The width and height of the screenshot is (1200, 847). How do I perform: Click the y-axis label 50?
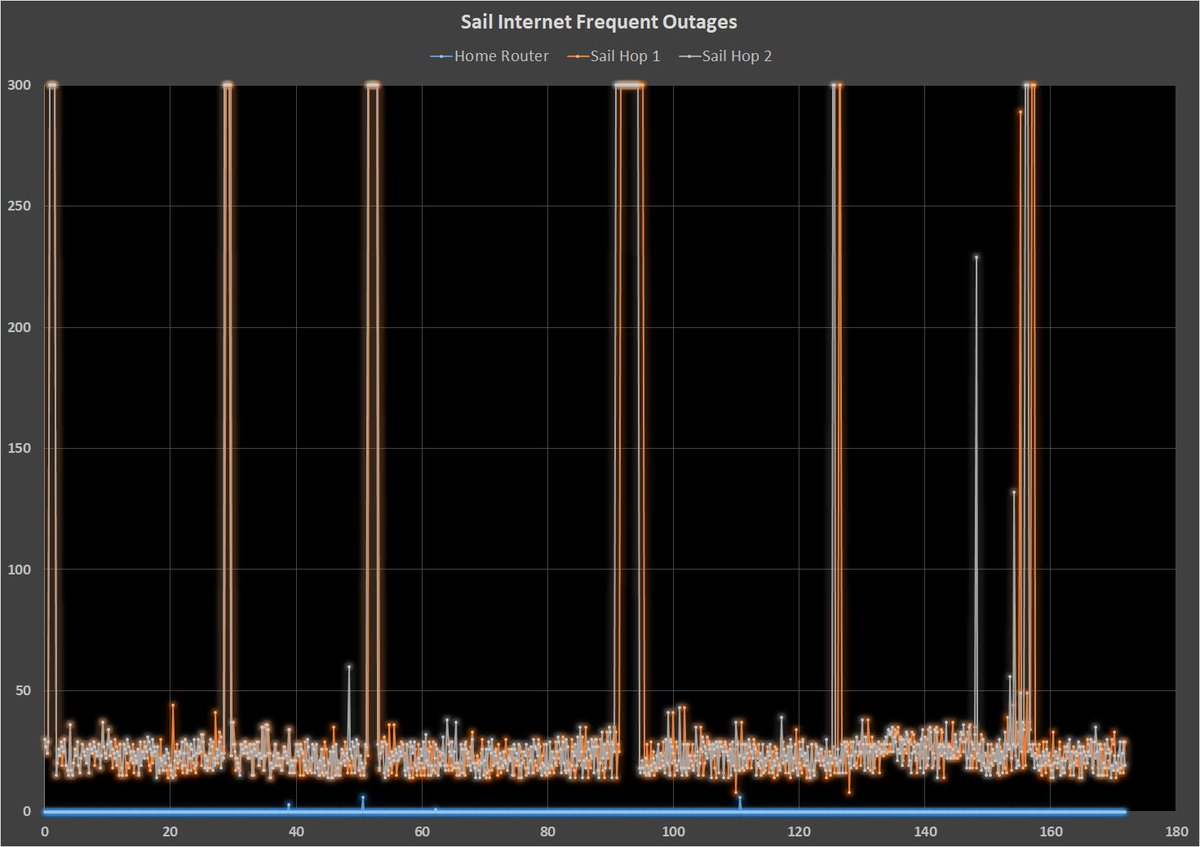tap(24, 690)
